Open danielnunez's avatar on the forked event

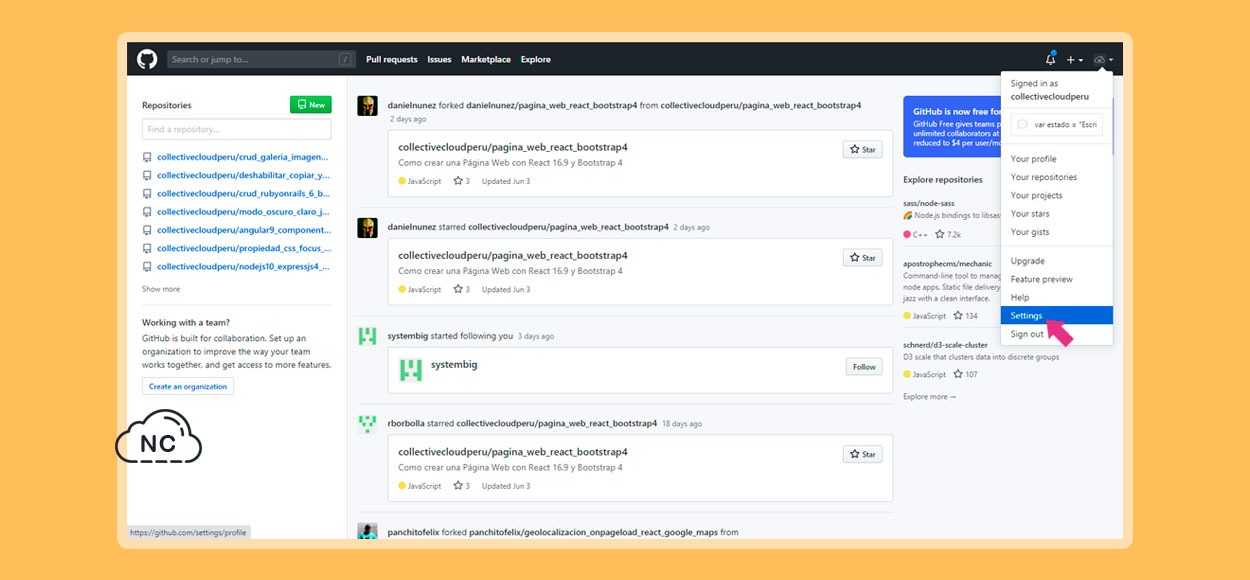click(x=368, y=106)
